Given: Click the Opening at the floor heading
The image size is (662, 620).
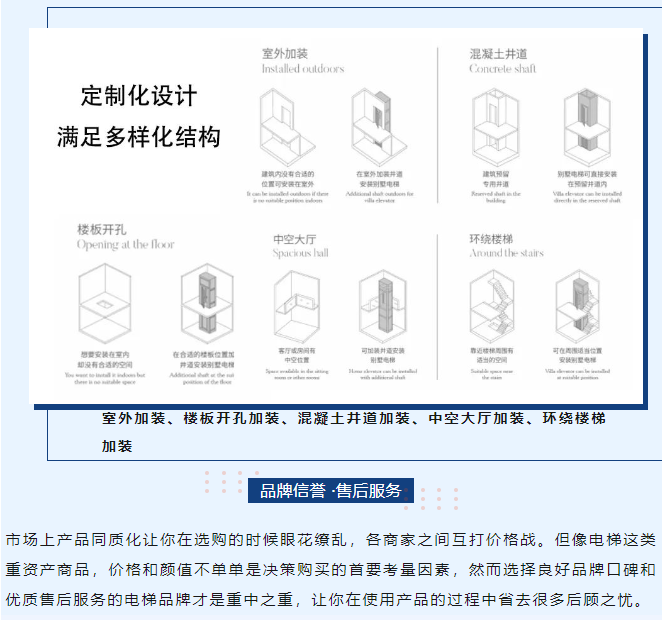Looking at the screenshot, I should tap(125, 245).
